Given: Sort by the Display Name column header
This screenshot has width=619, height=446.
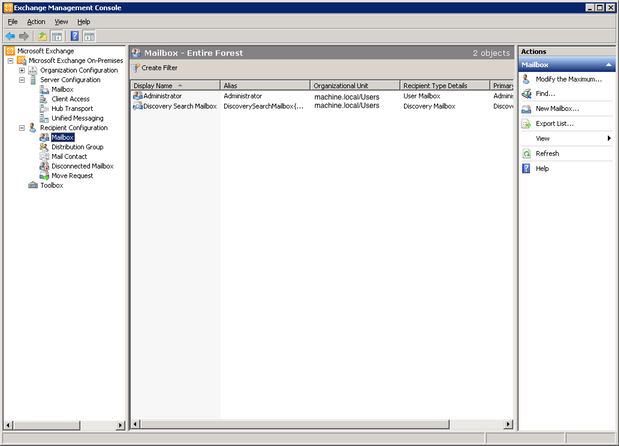Looking at the screenshot, I should click(175, 85).
